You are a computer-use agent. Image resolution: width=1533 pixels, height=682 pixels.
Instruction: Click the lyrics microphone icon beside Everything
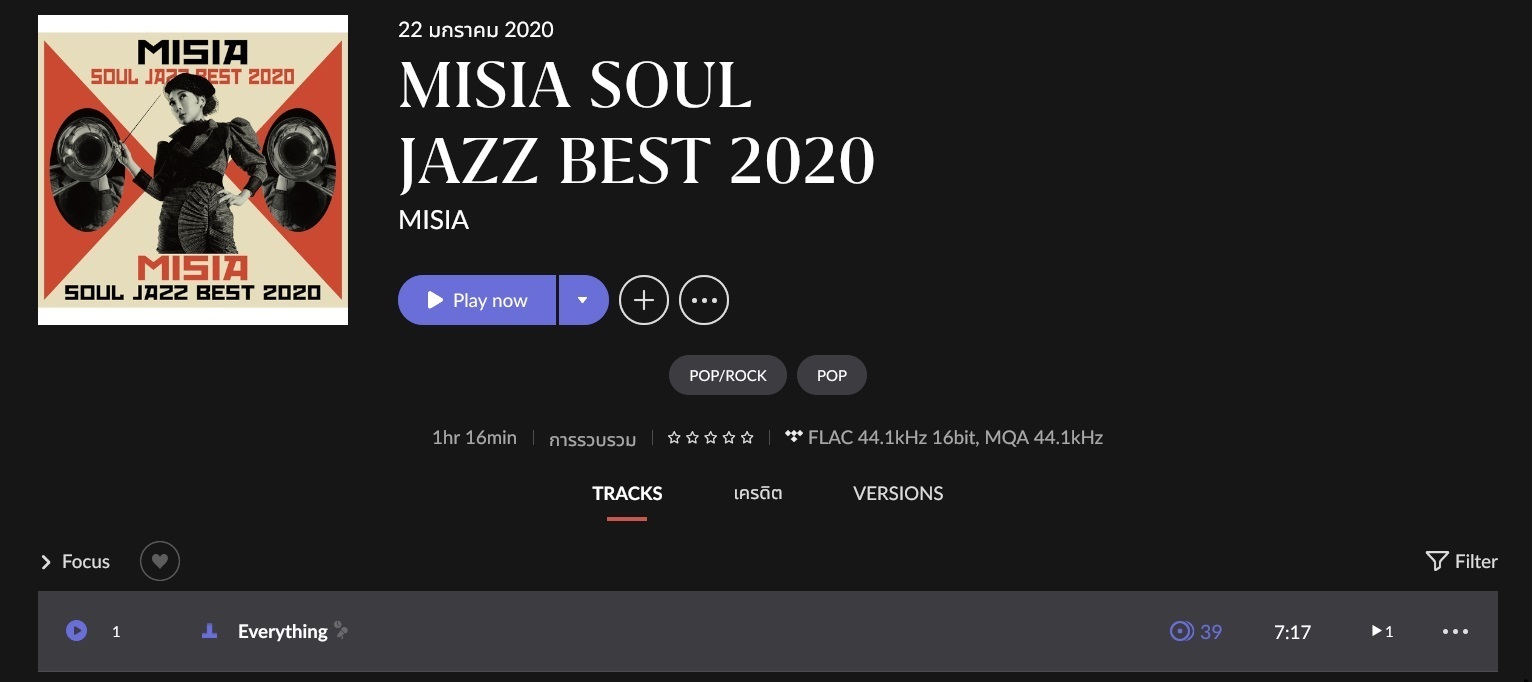click(x=341, y=630)
